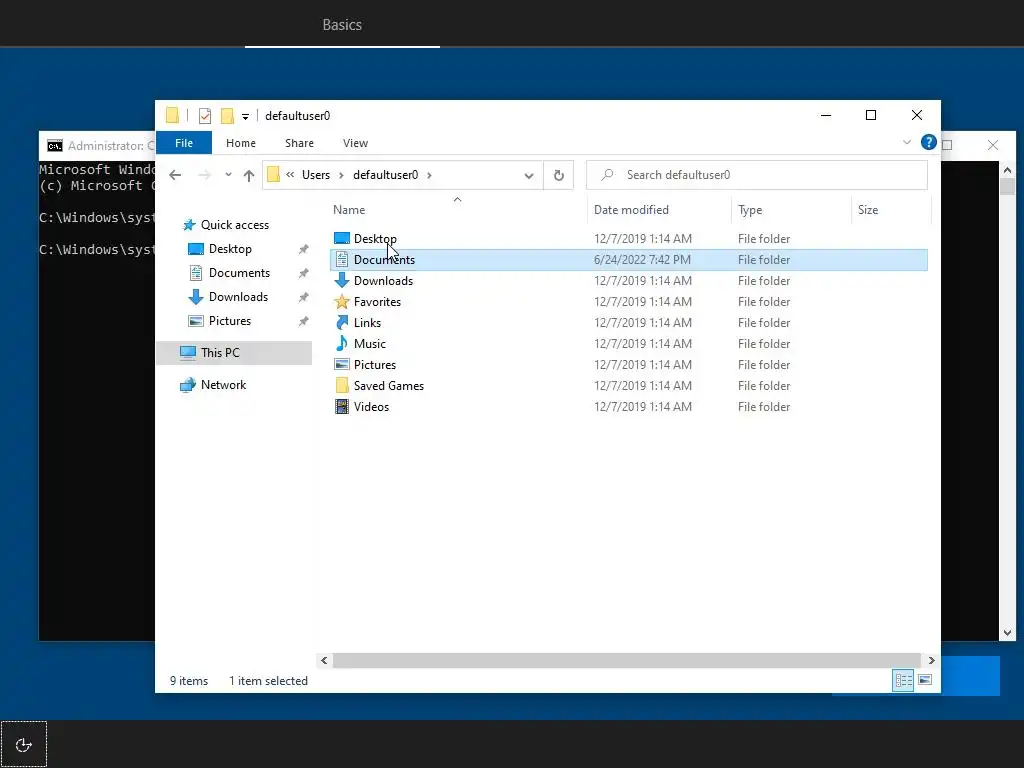
Task: Open address bar previous locations dropdown
Action: tap(529, 175)
